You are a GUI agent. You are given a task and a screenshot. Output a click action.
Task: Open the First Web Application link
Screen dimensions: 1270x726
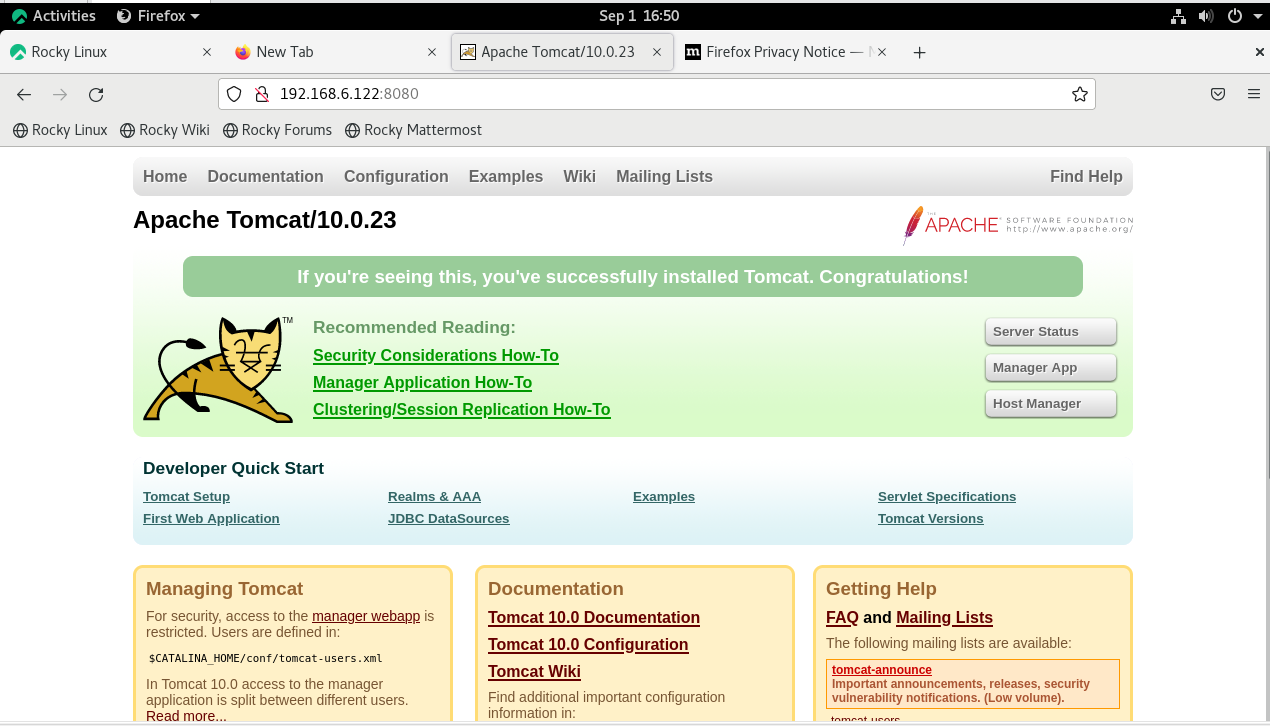(211, 519)
